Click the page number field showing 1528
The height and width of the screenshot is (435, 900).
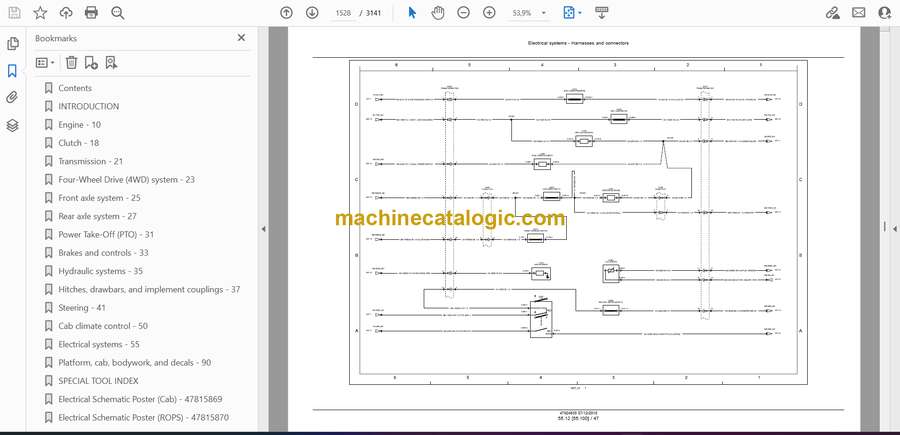tap(343, 13)
